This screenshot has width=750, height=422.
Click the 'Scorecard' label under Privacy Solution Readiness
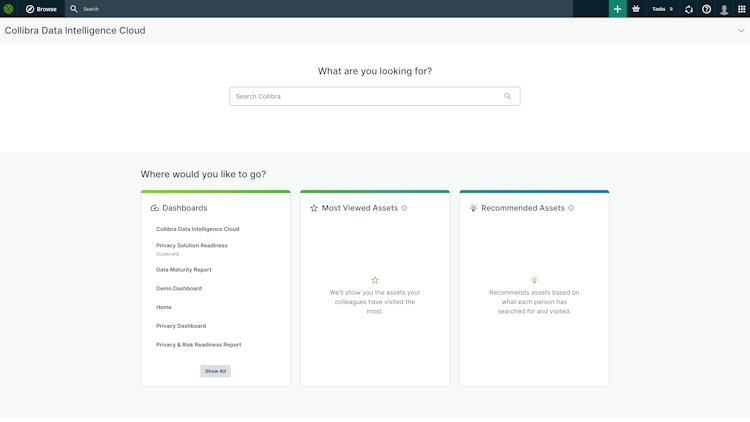click(x=167, y=254)
